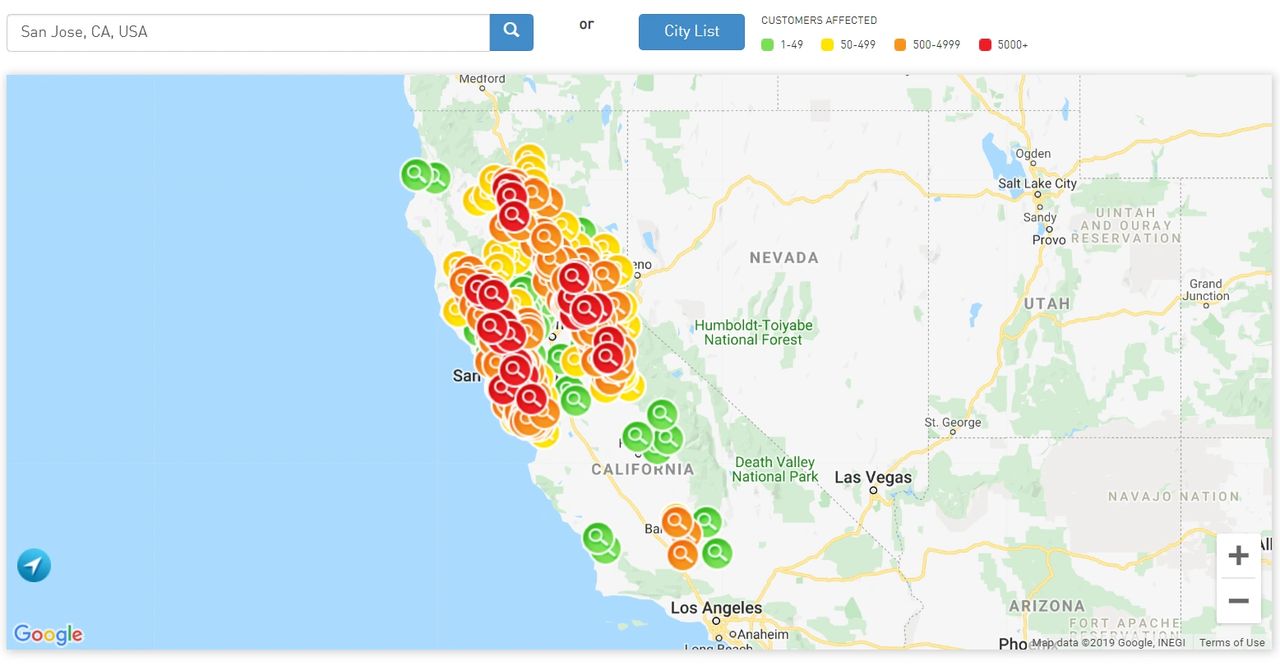Select the leftmost green outage marker
The height and width of the screenshot is (666, 1280).
(x=416, y=174)
